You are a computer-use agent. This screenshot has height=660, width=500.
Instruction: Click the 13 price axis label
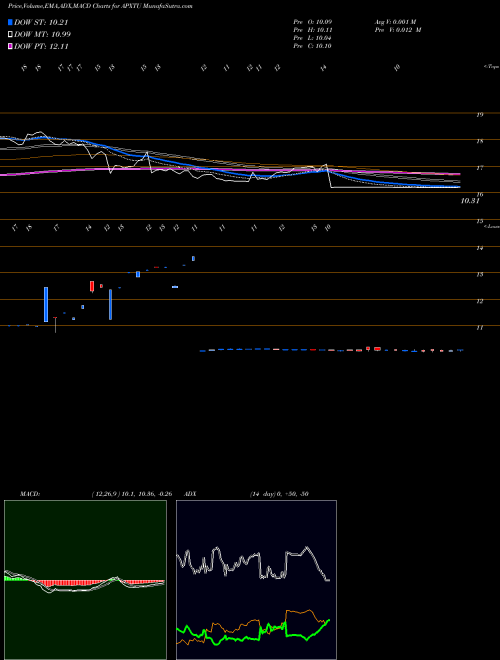click(479, 274)
